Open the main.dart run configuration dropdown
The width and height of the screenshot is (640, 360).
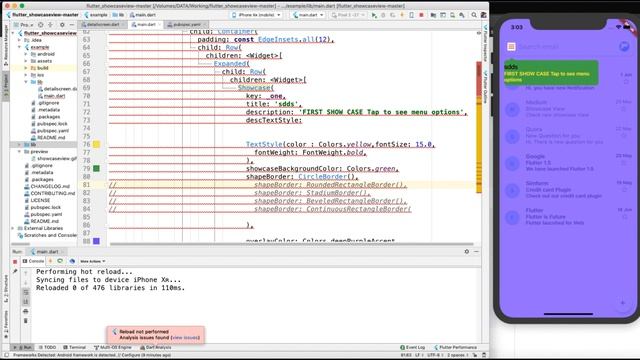308,15
